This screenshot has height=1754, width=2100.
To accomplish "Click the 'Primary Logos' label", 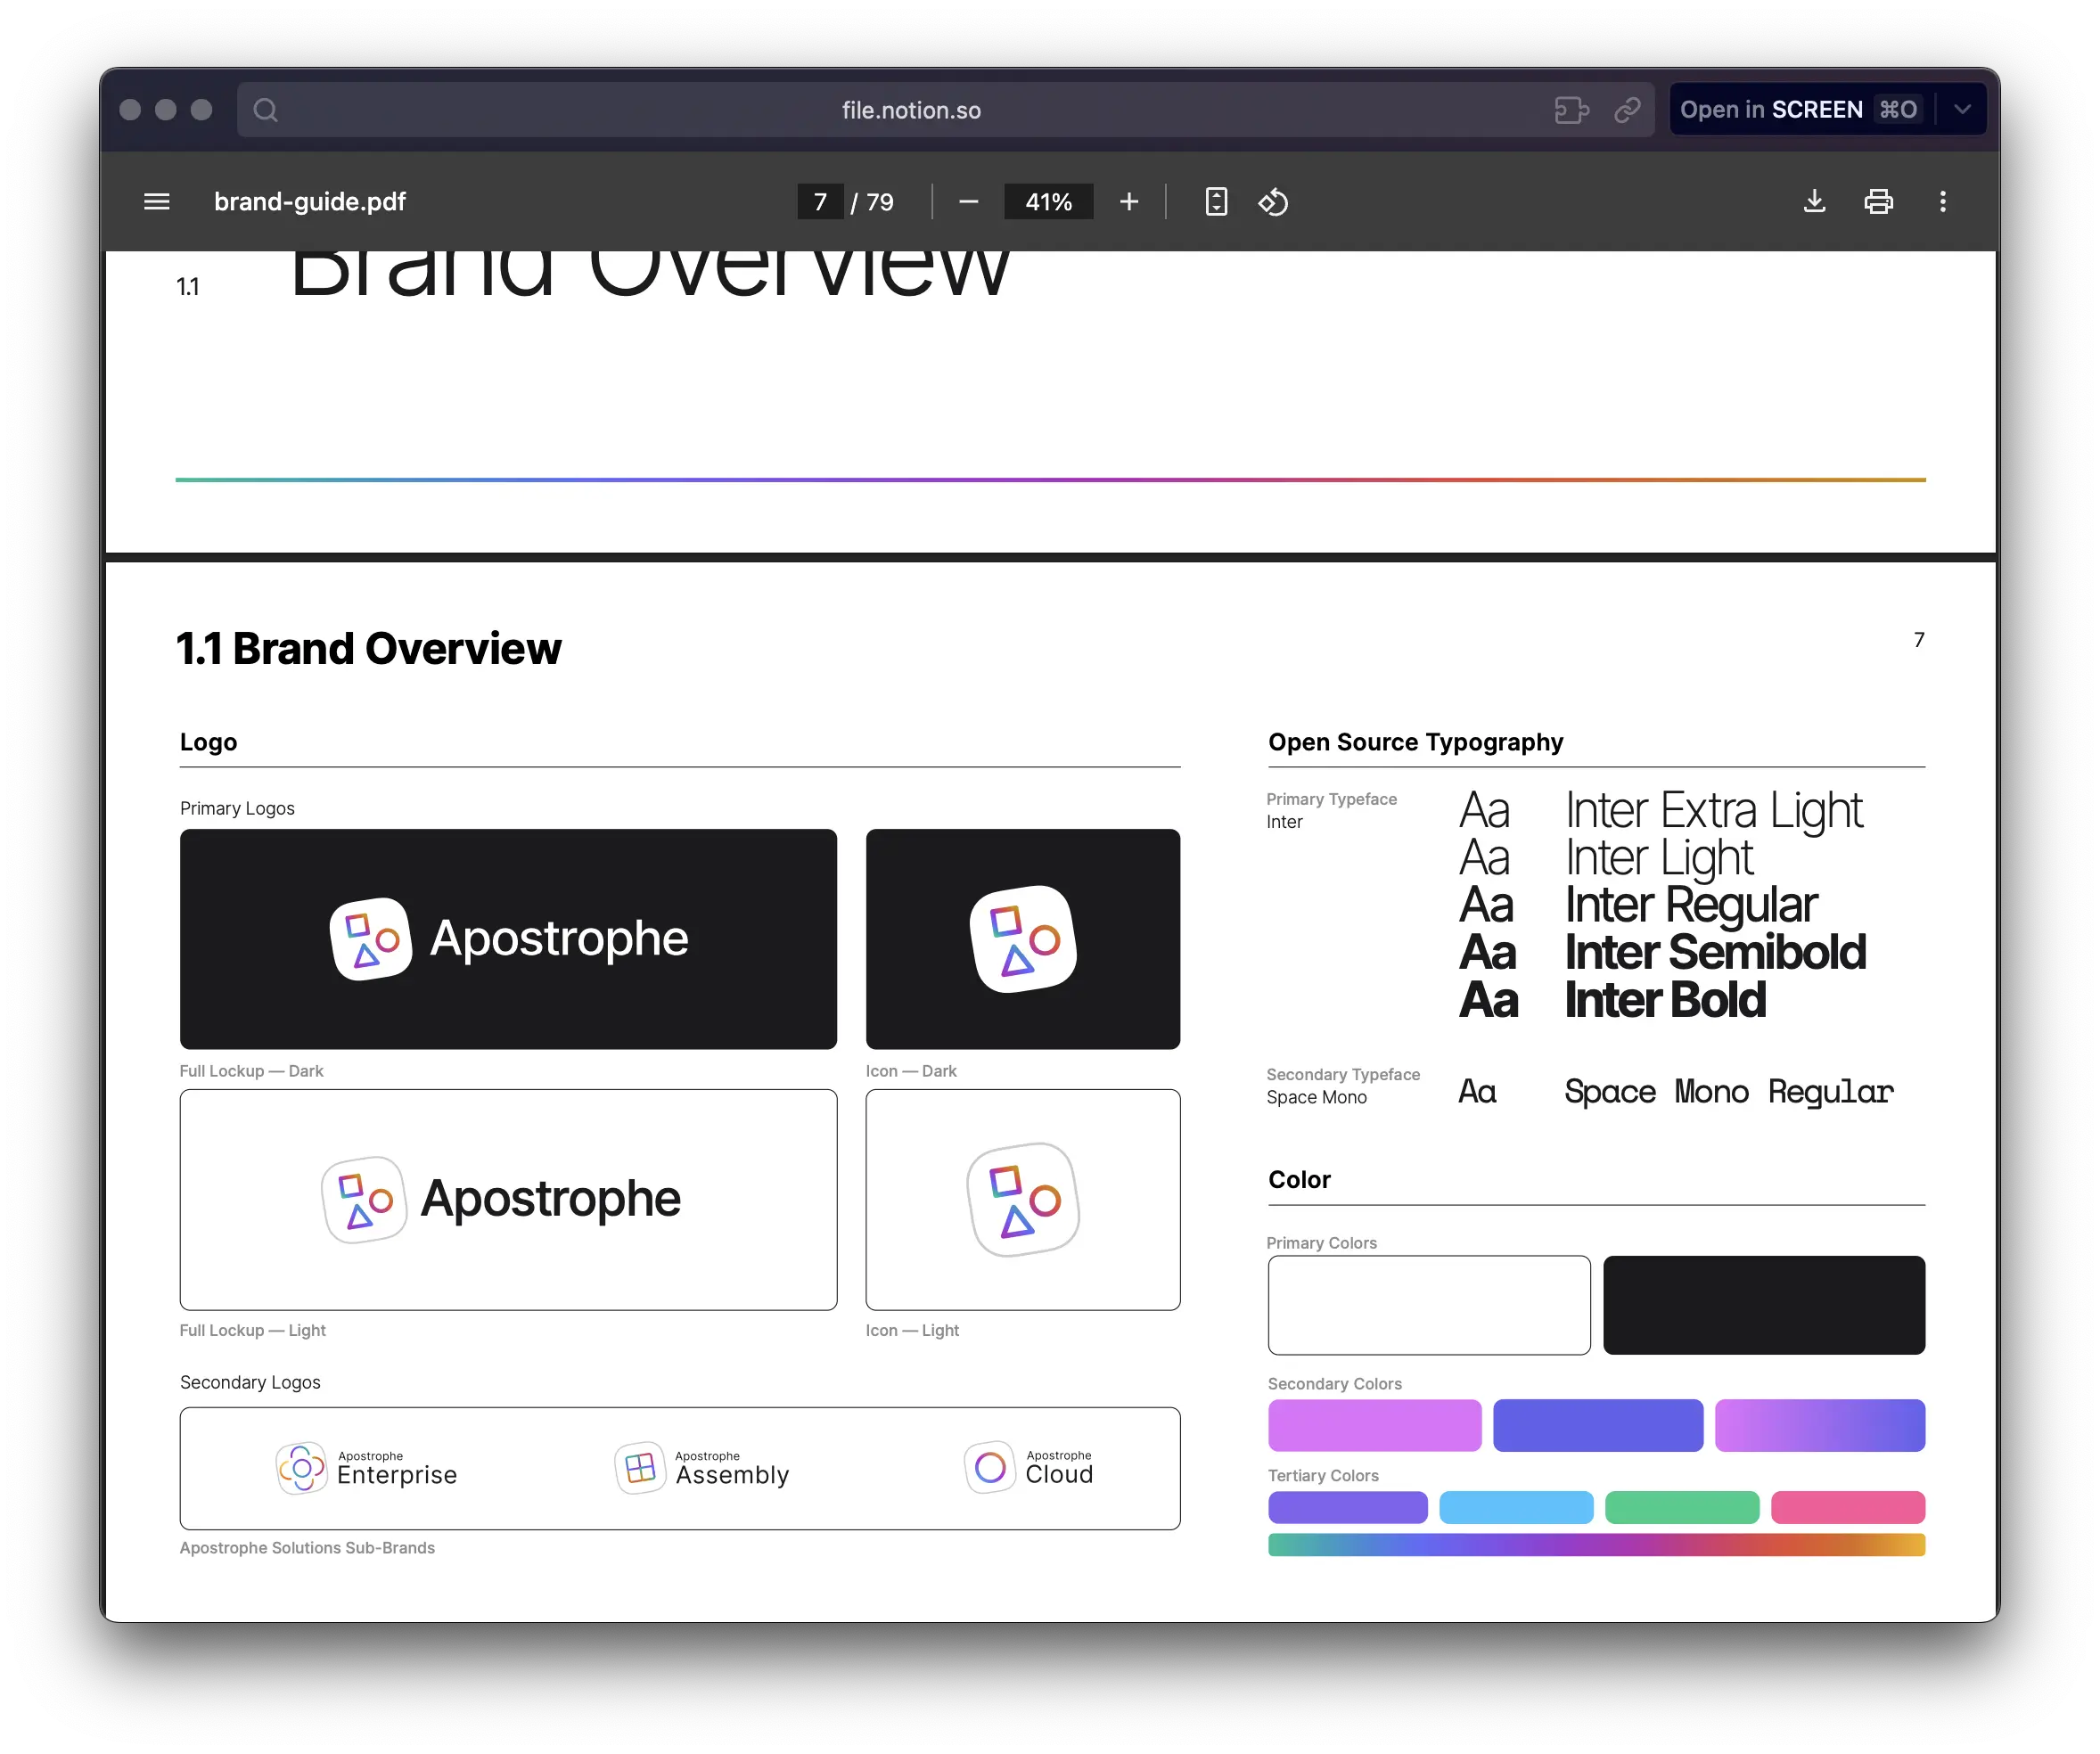I will coord(237,808).
